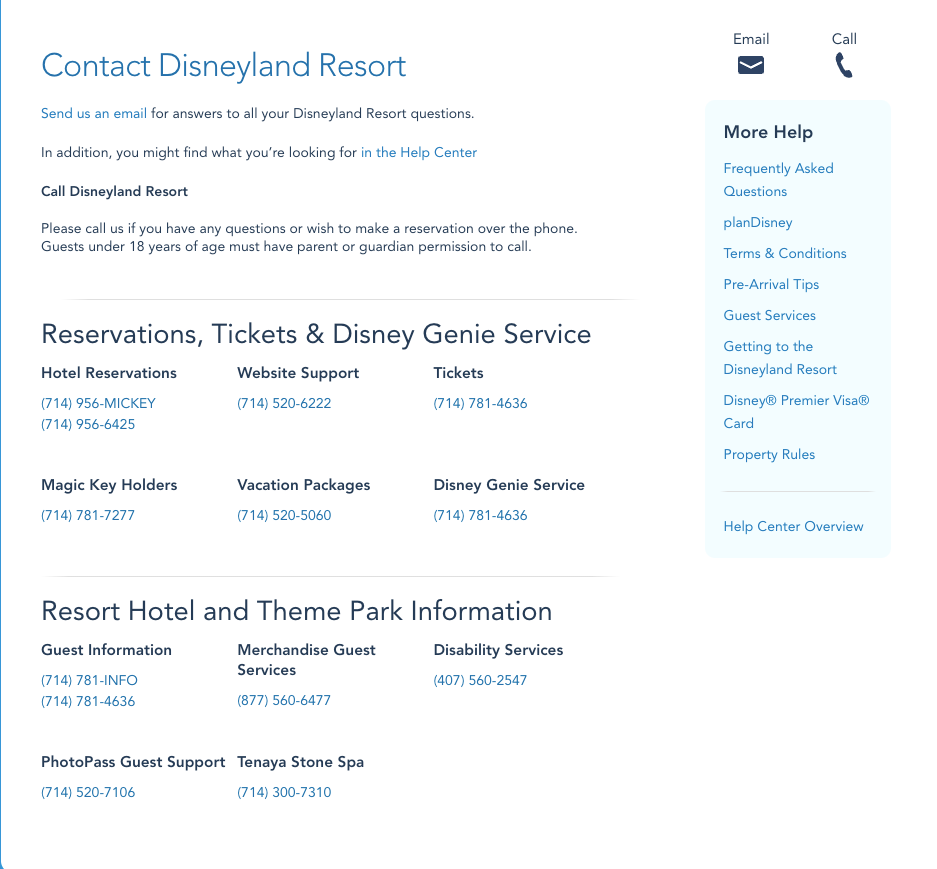
Task: View Pre-Arrival Tips
Action: pos(771,284)
